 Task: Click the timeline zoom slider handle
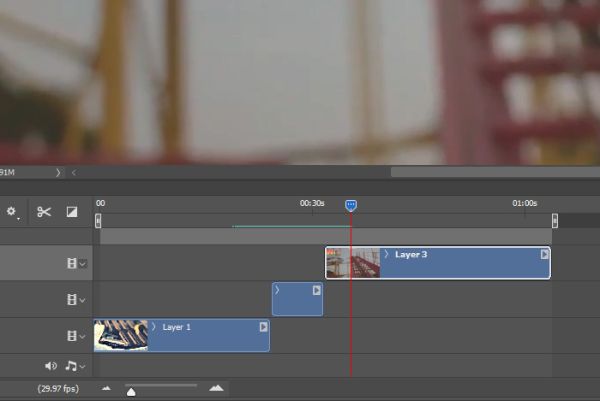point(131,392)
